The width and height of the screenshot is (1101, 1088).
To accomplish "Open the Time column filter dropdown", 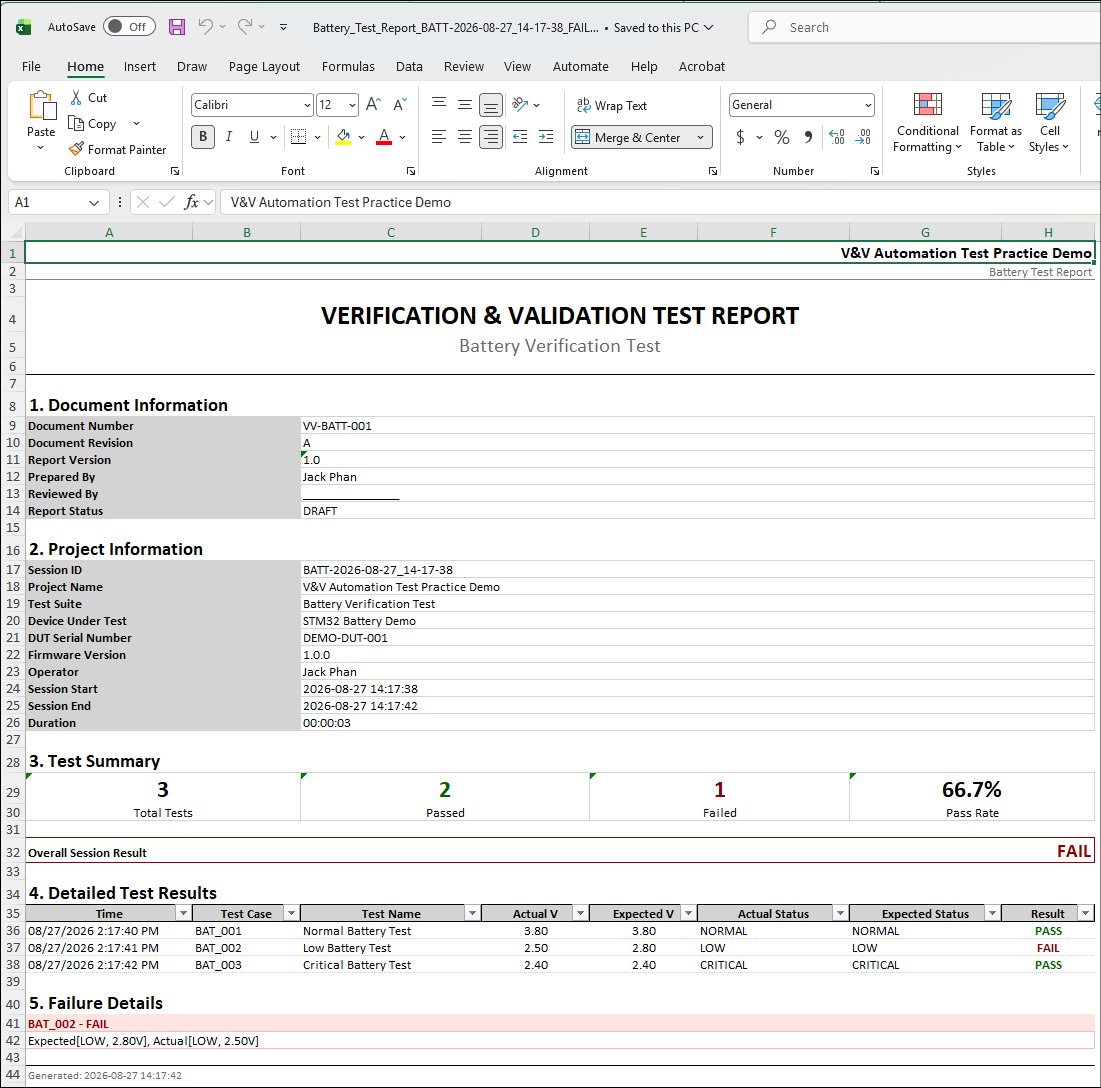I will tap(183, 913).
